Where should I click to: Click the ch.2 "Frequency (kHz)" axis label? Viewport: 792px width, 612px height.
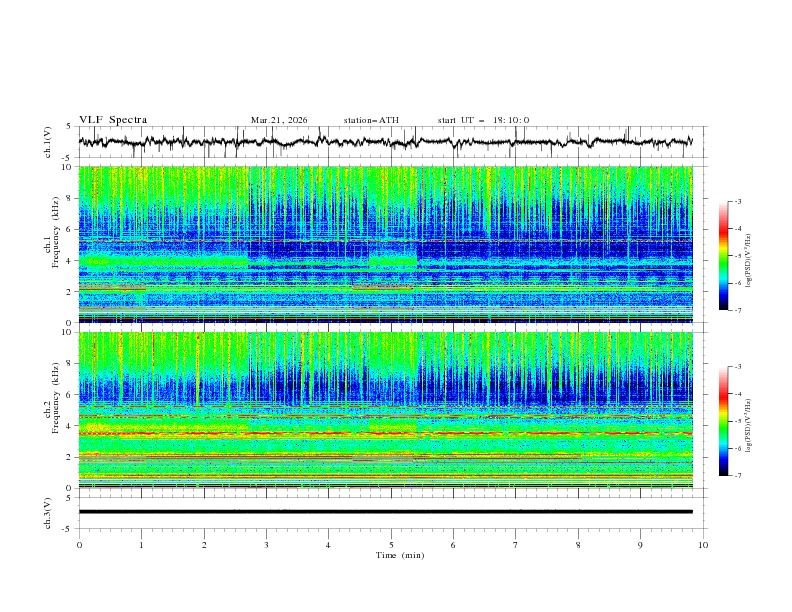[55, 398]
